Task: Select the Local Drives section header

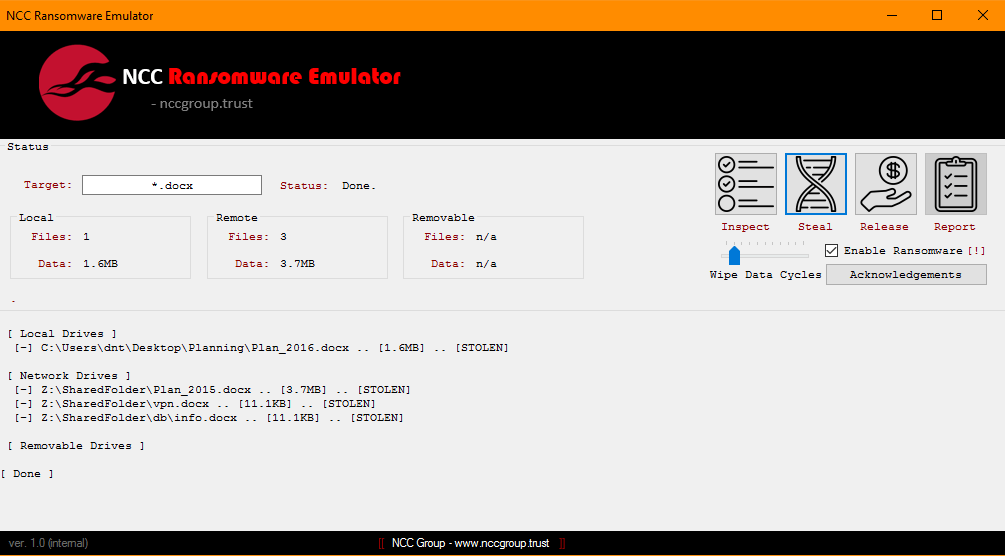Action: tap(61, 334)
